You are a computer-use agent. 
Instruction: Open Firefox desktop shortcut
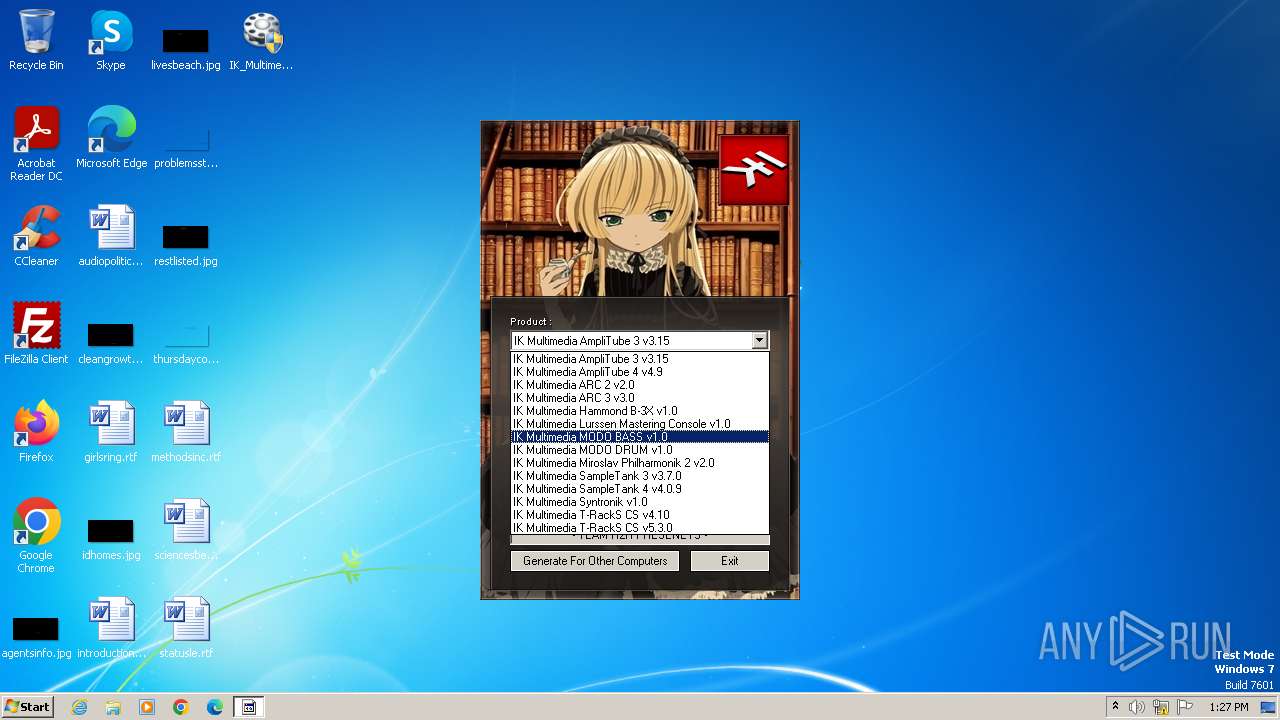(x=36, y=432)
